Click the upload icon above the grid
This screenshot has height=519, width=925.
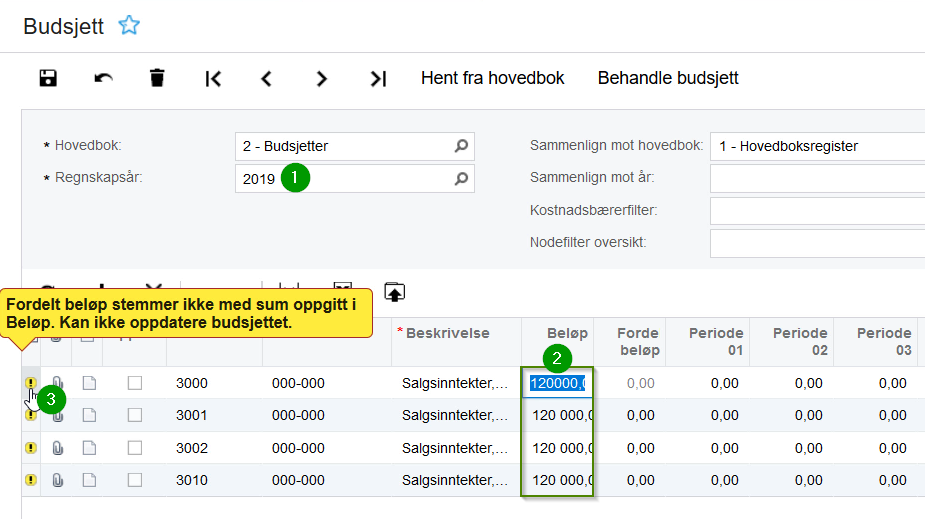[x=395, y=292]
